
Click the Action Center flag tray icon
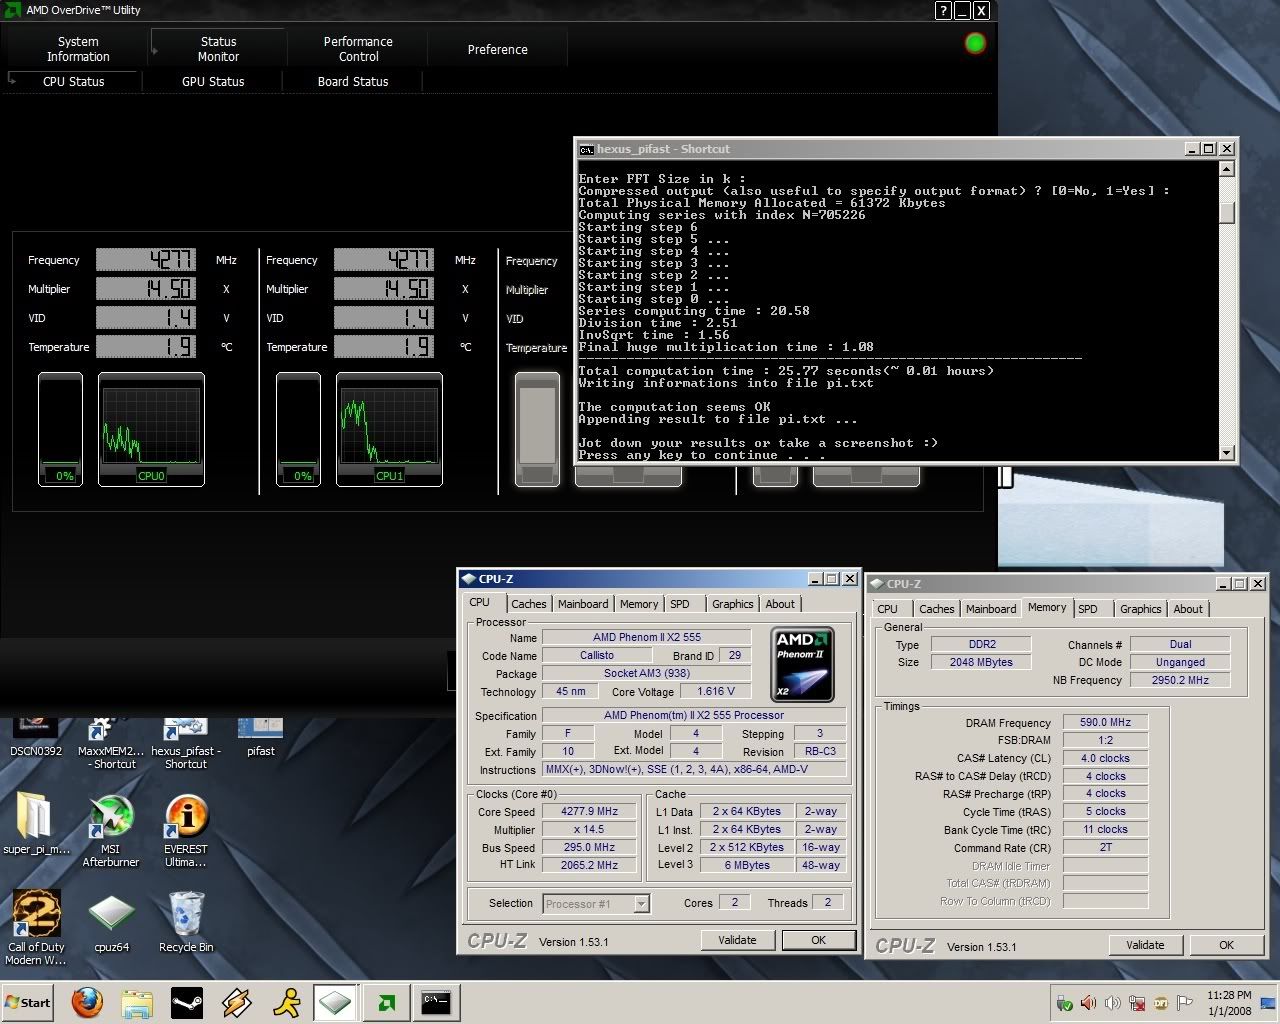(1185, 1003)
